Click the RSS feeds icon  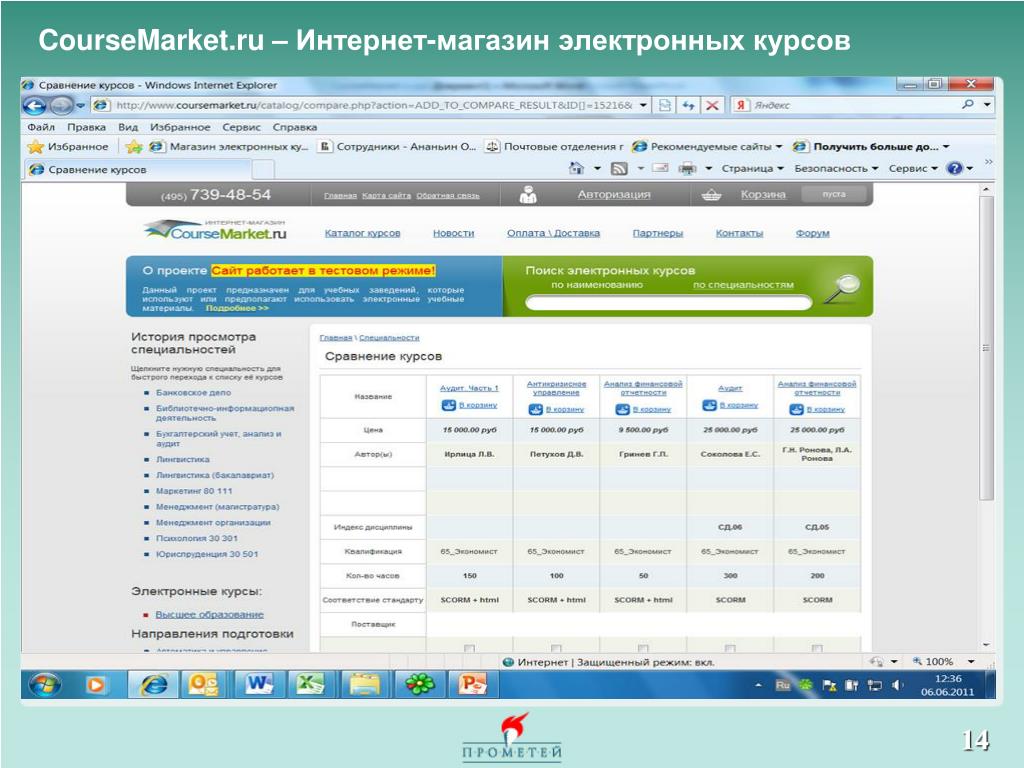tap(619, 168)
